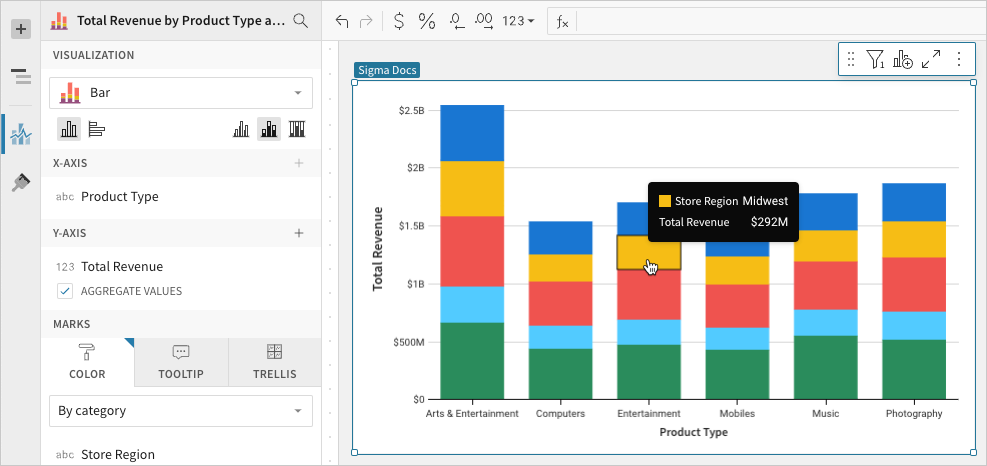
Task: Click the decrease decimal places icon
Action: click(x=456, y=21)
